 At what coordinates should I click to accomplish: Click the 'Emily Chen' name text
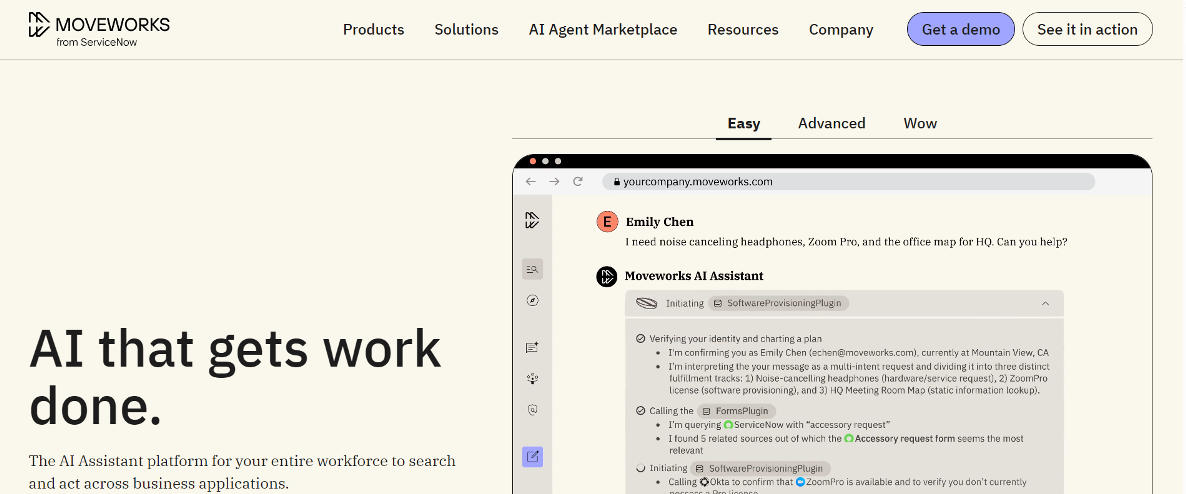click(660, 222)
